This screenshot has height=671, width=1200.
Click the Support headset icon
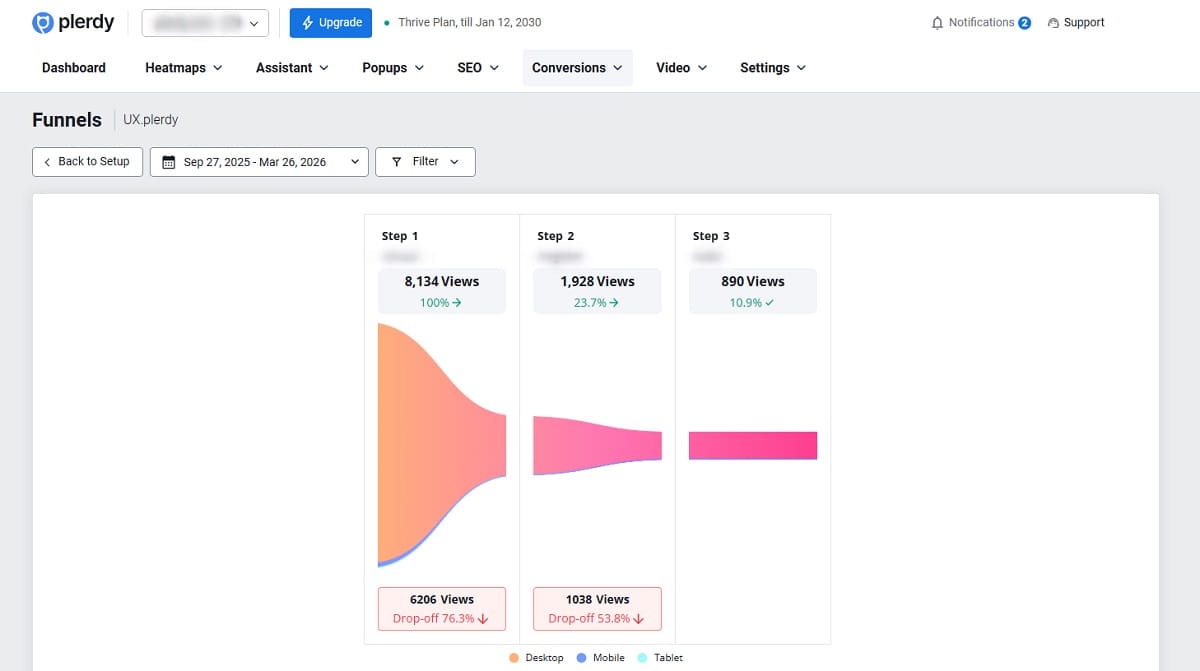click(x=1053, y=22)
